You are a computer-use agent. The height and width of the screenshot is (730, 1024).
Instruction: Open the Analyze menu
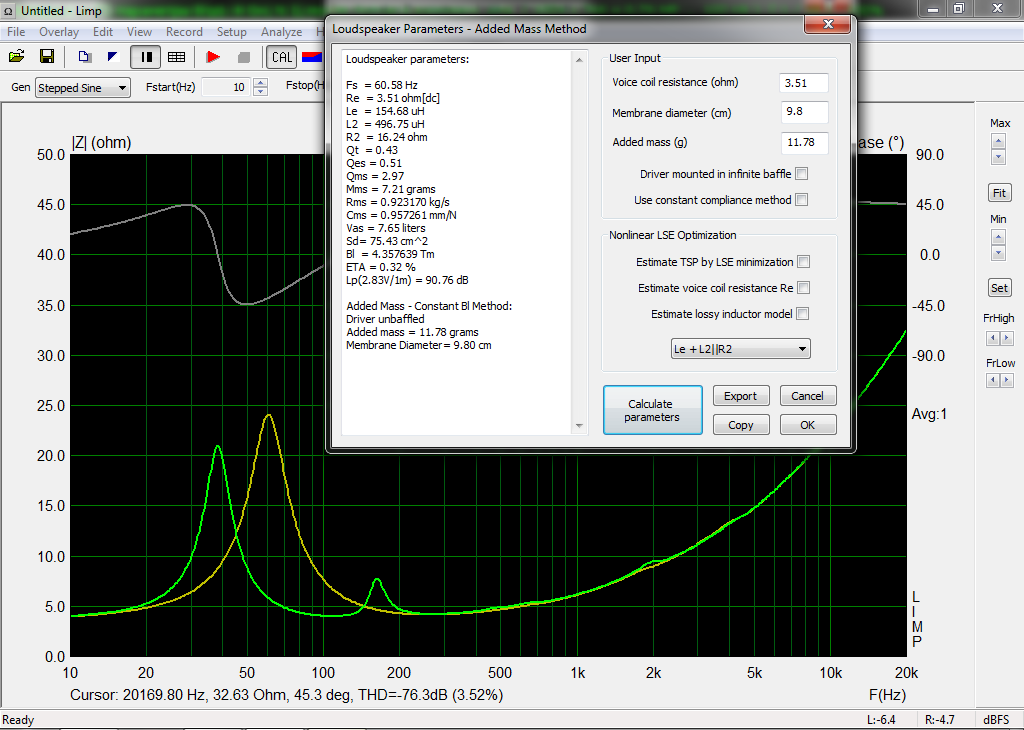coord(281,31)
